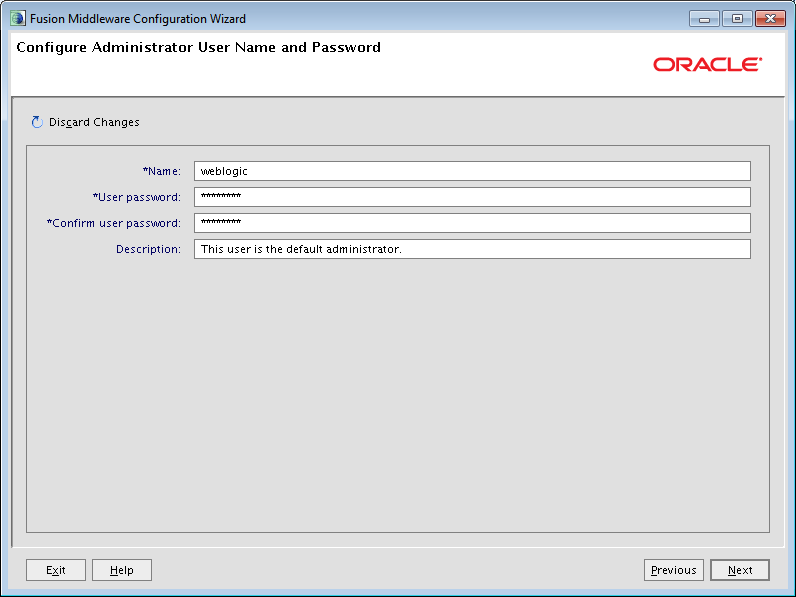Go back with the Previous button
Image resolution: width=796 pixels, height=597 pixels.
(x=674, y=570)
